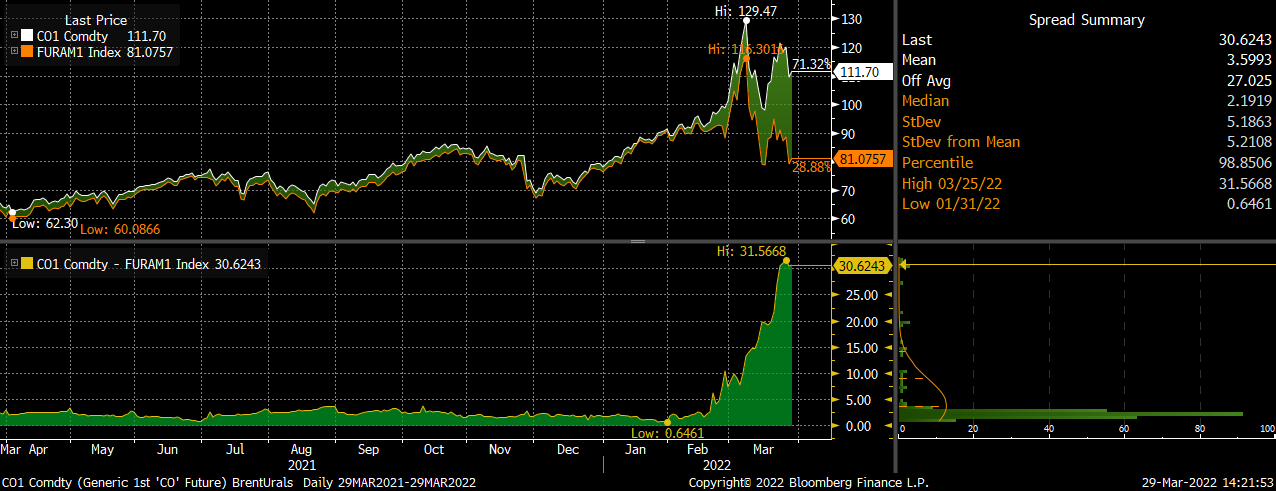Select the Percentile row in Spread Summary
1276x491 pixels.
[x=1086, y=162]
